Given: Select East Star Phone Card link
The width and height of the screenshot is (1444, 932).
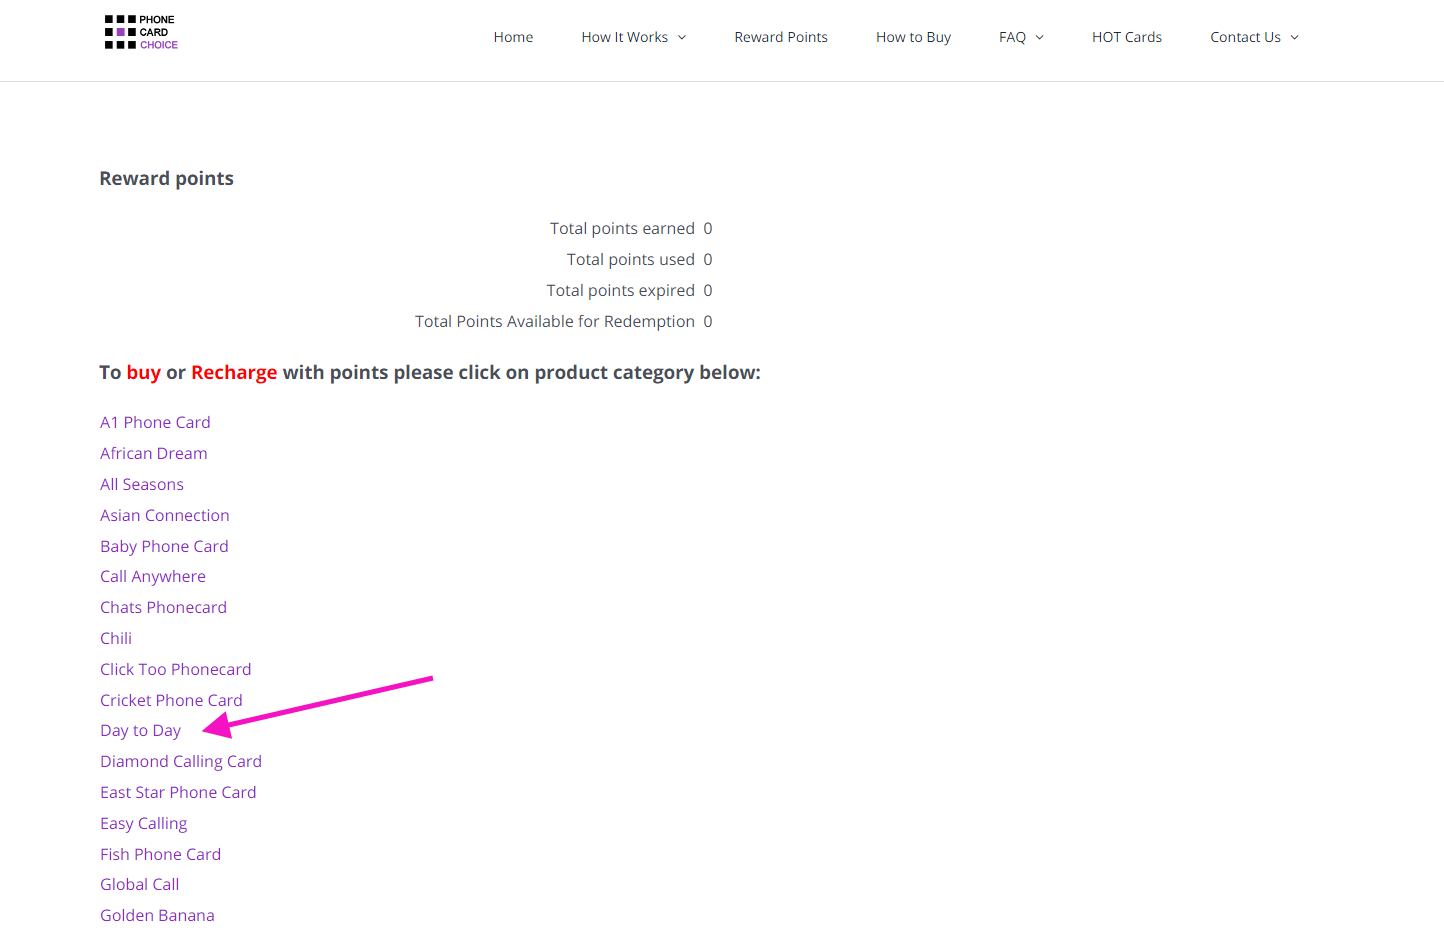Looking at the screenshot, I should coord(178,792).
